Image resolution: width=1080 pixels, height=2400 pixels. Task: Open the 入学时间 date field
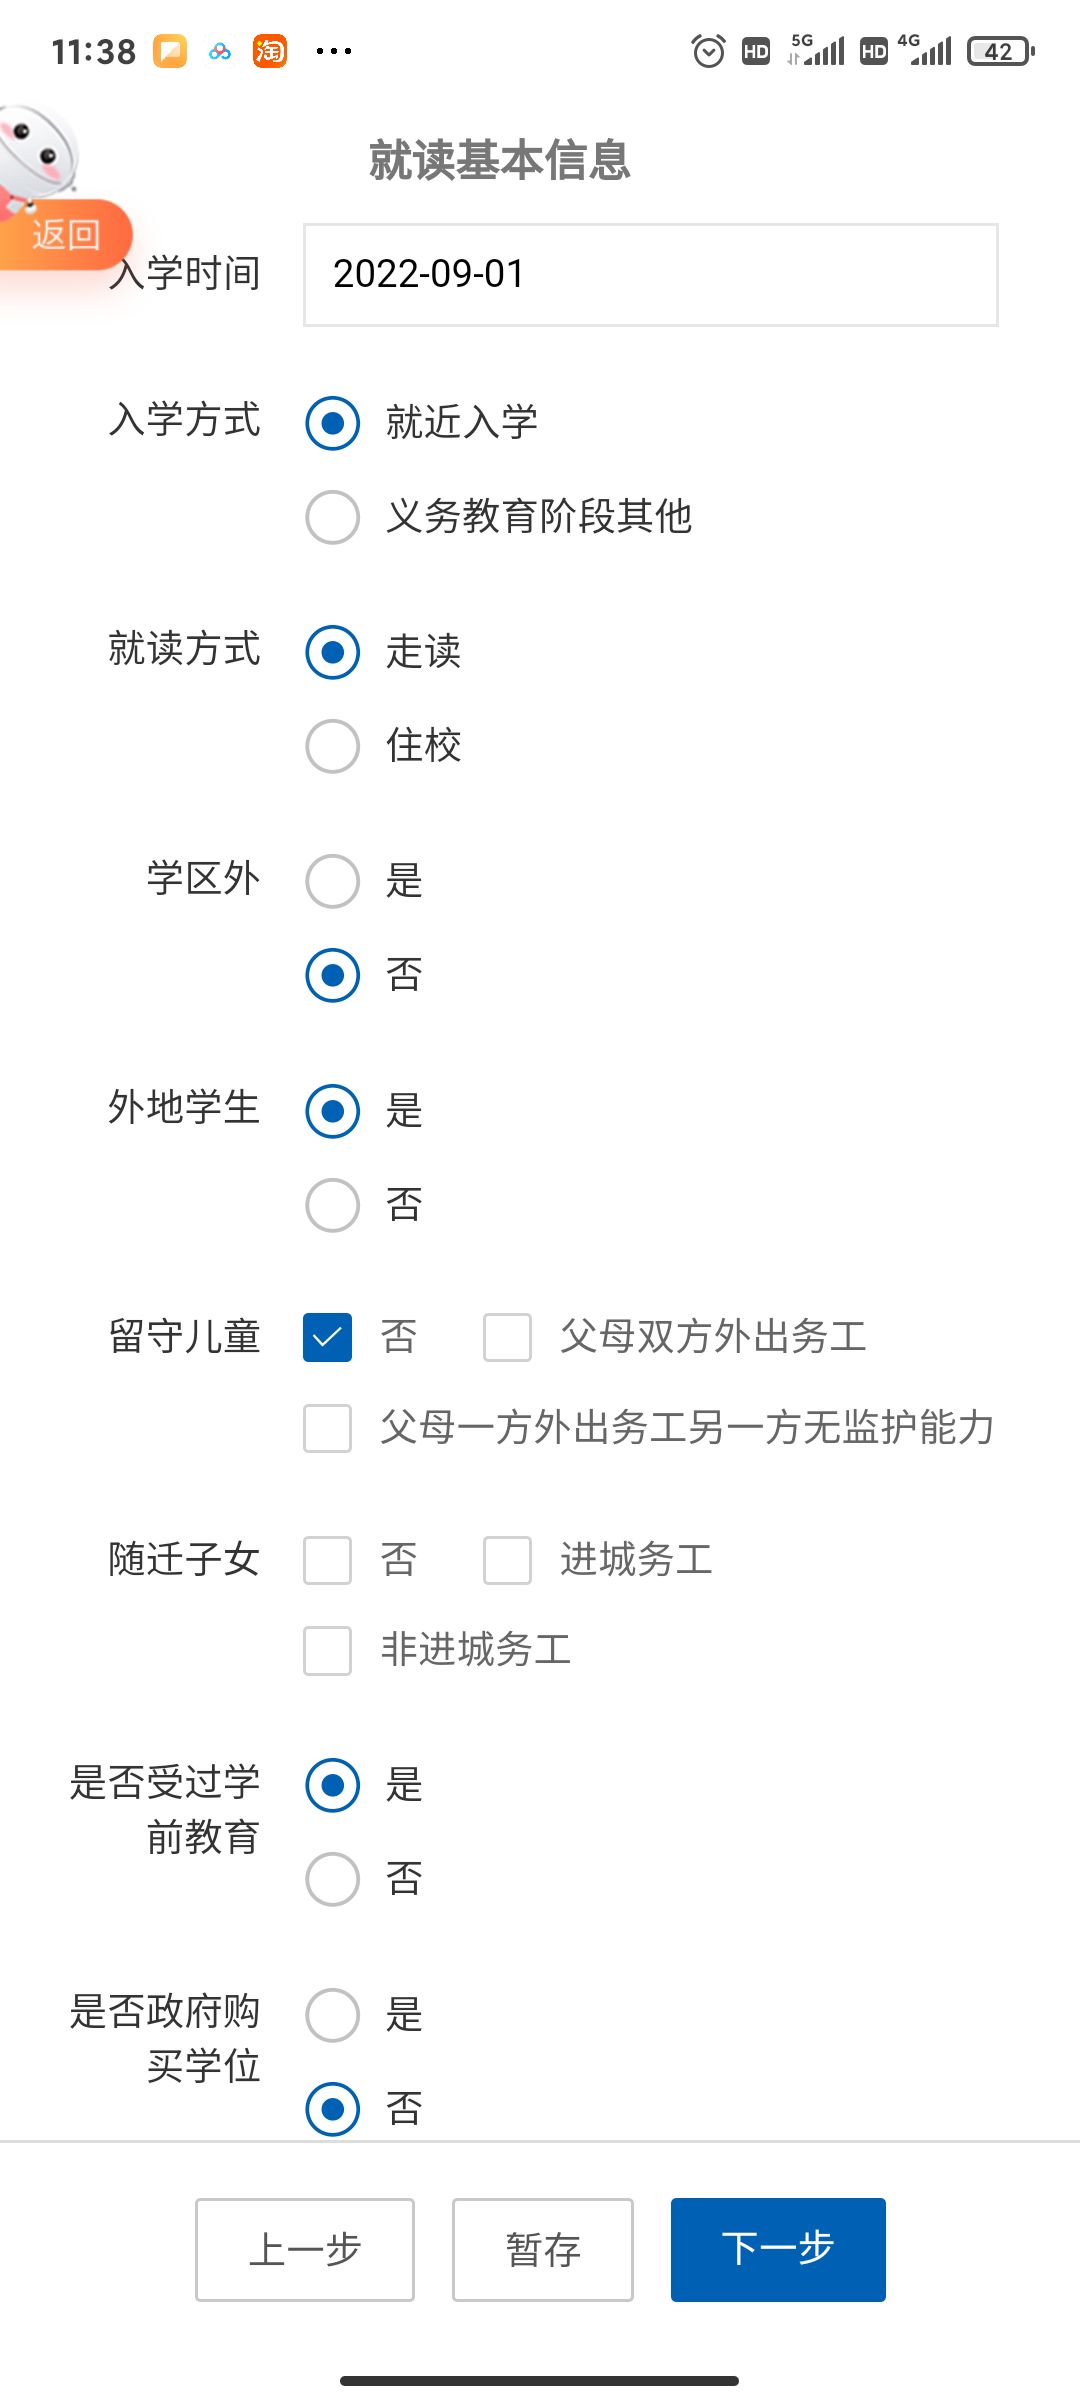pos(651,275)
